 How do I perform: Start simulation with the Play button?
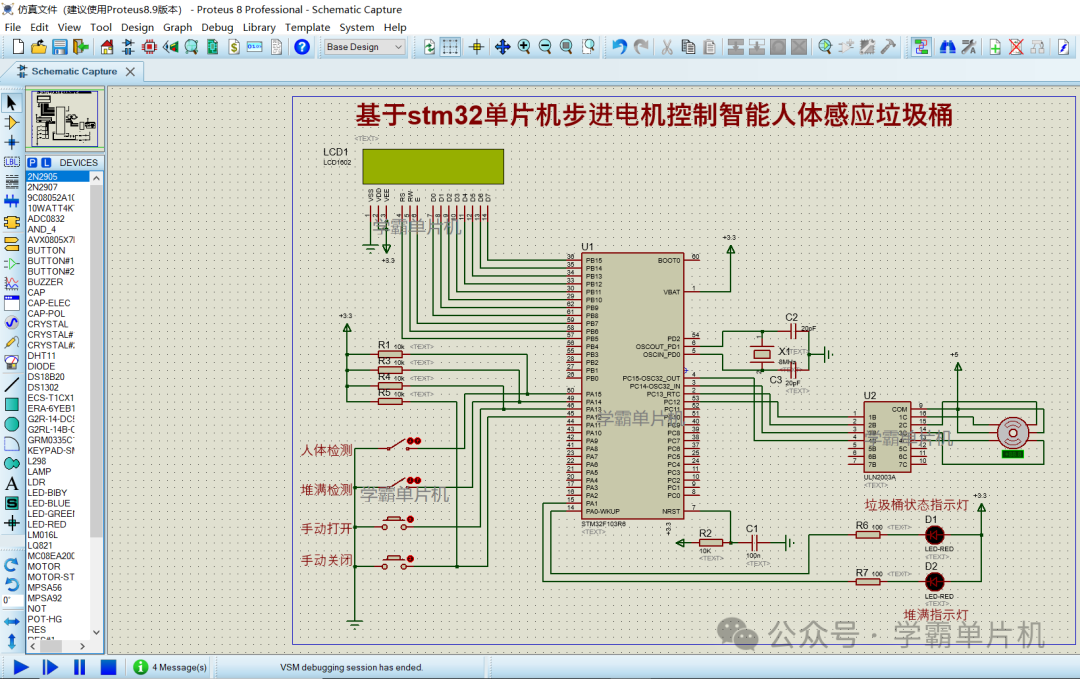(21, 667)
